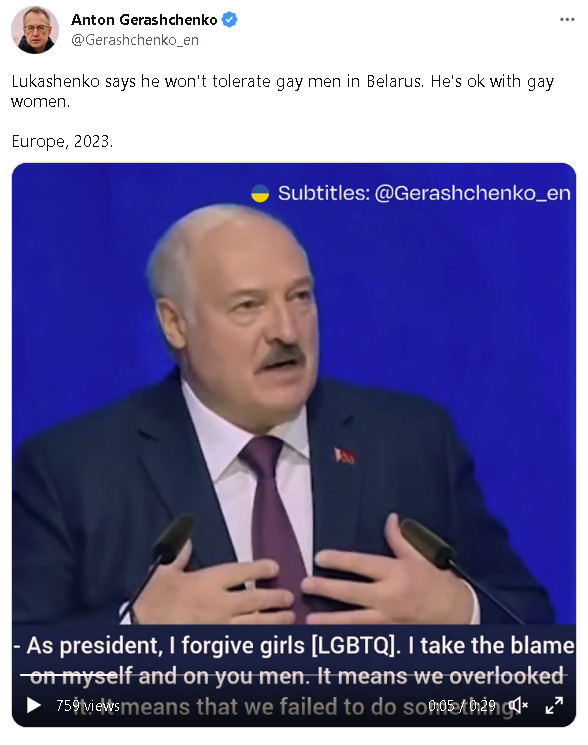The height and width of the screenshot is (745, 588).
Task: Click the blue verified badge
Action: [229, 19]
